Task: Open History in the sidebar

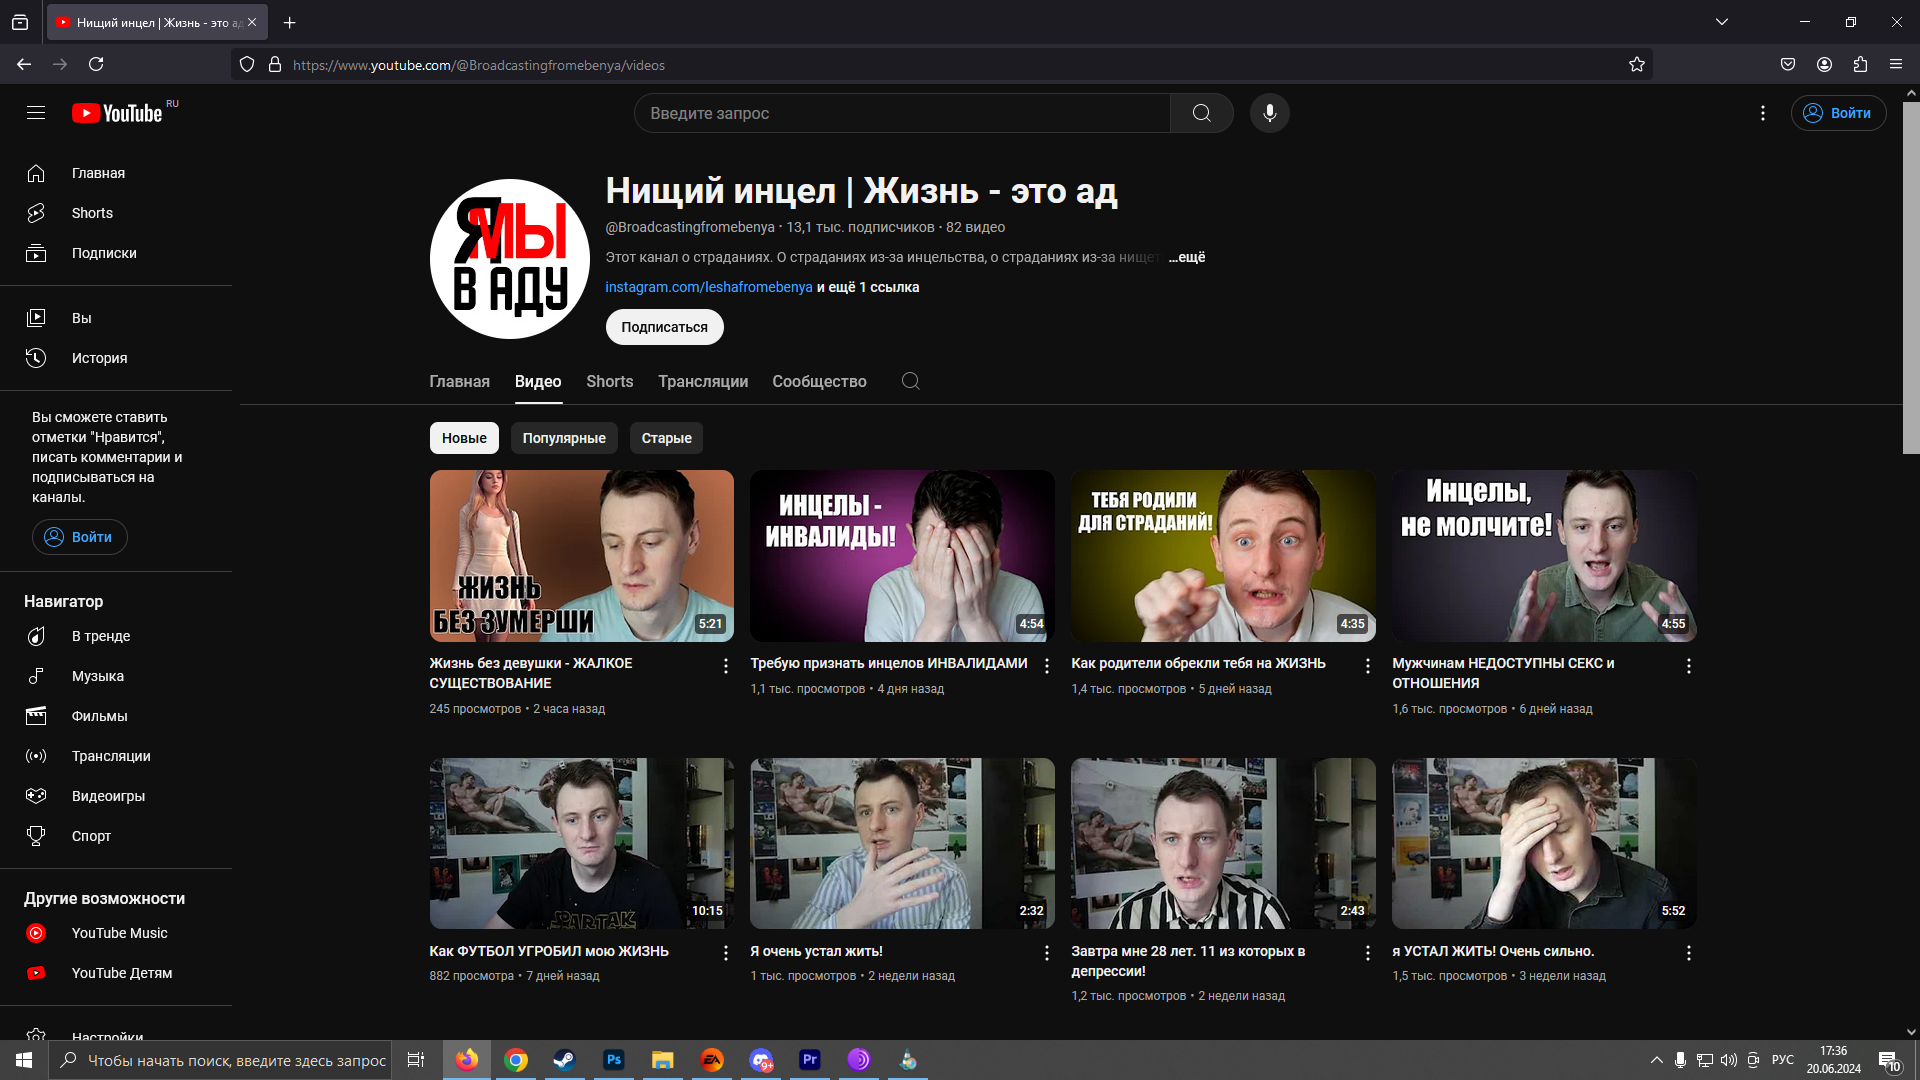Action: tap(99, 358)
